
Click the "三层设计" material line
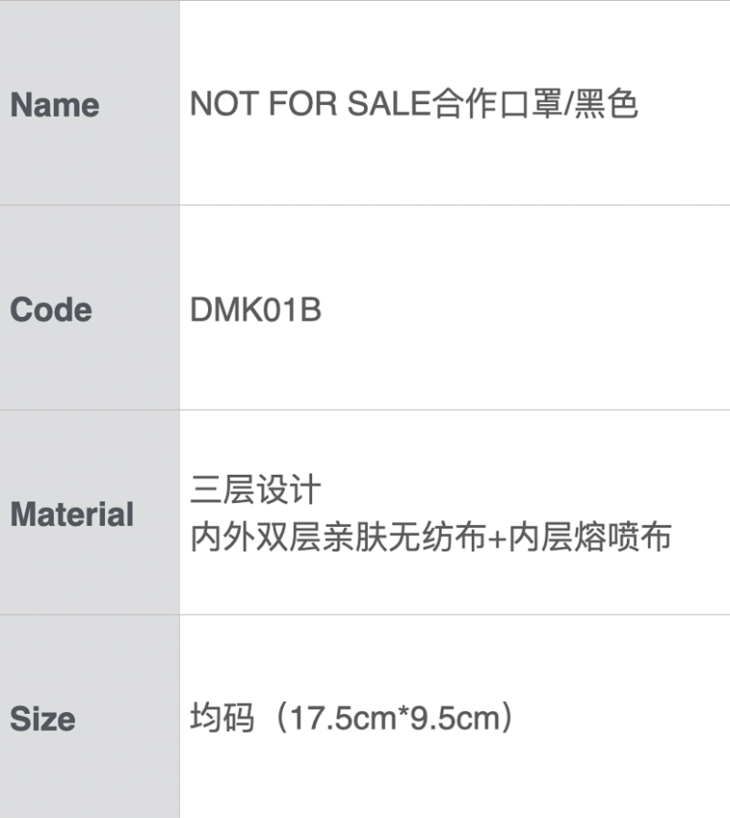coord(256,491)
